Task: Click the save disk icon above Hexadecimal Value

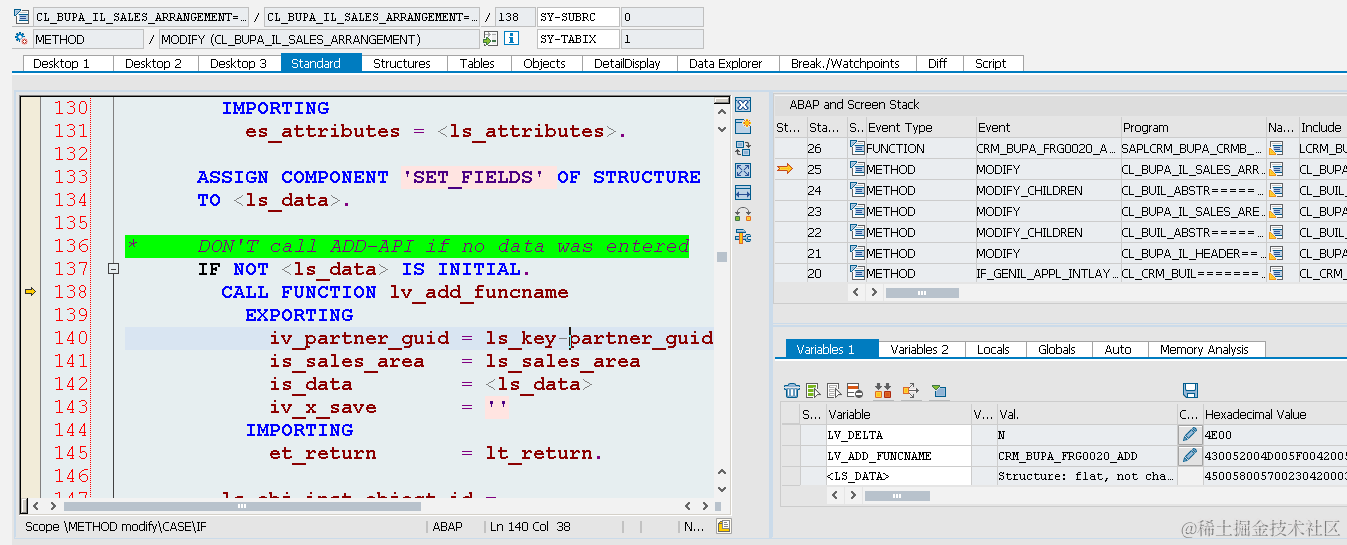Action: click(x=1190, y=390)
